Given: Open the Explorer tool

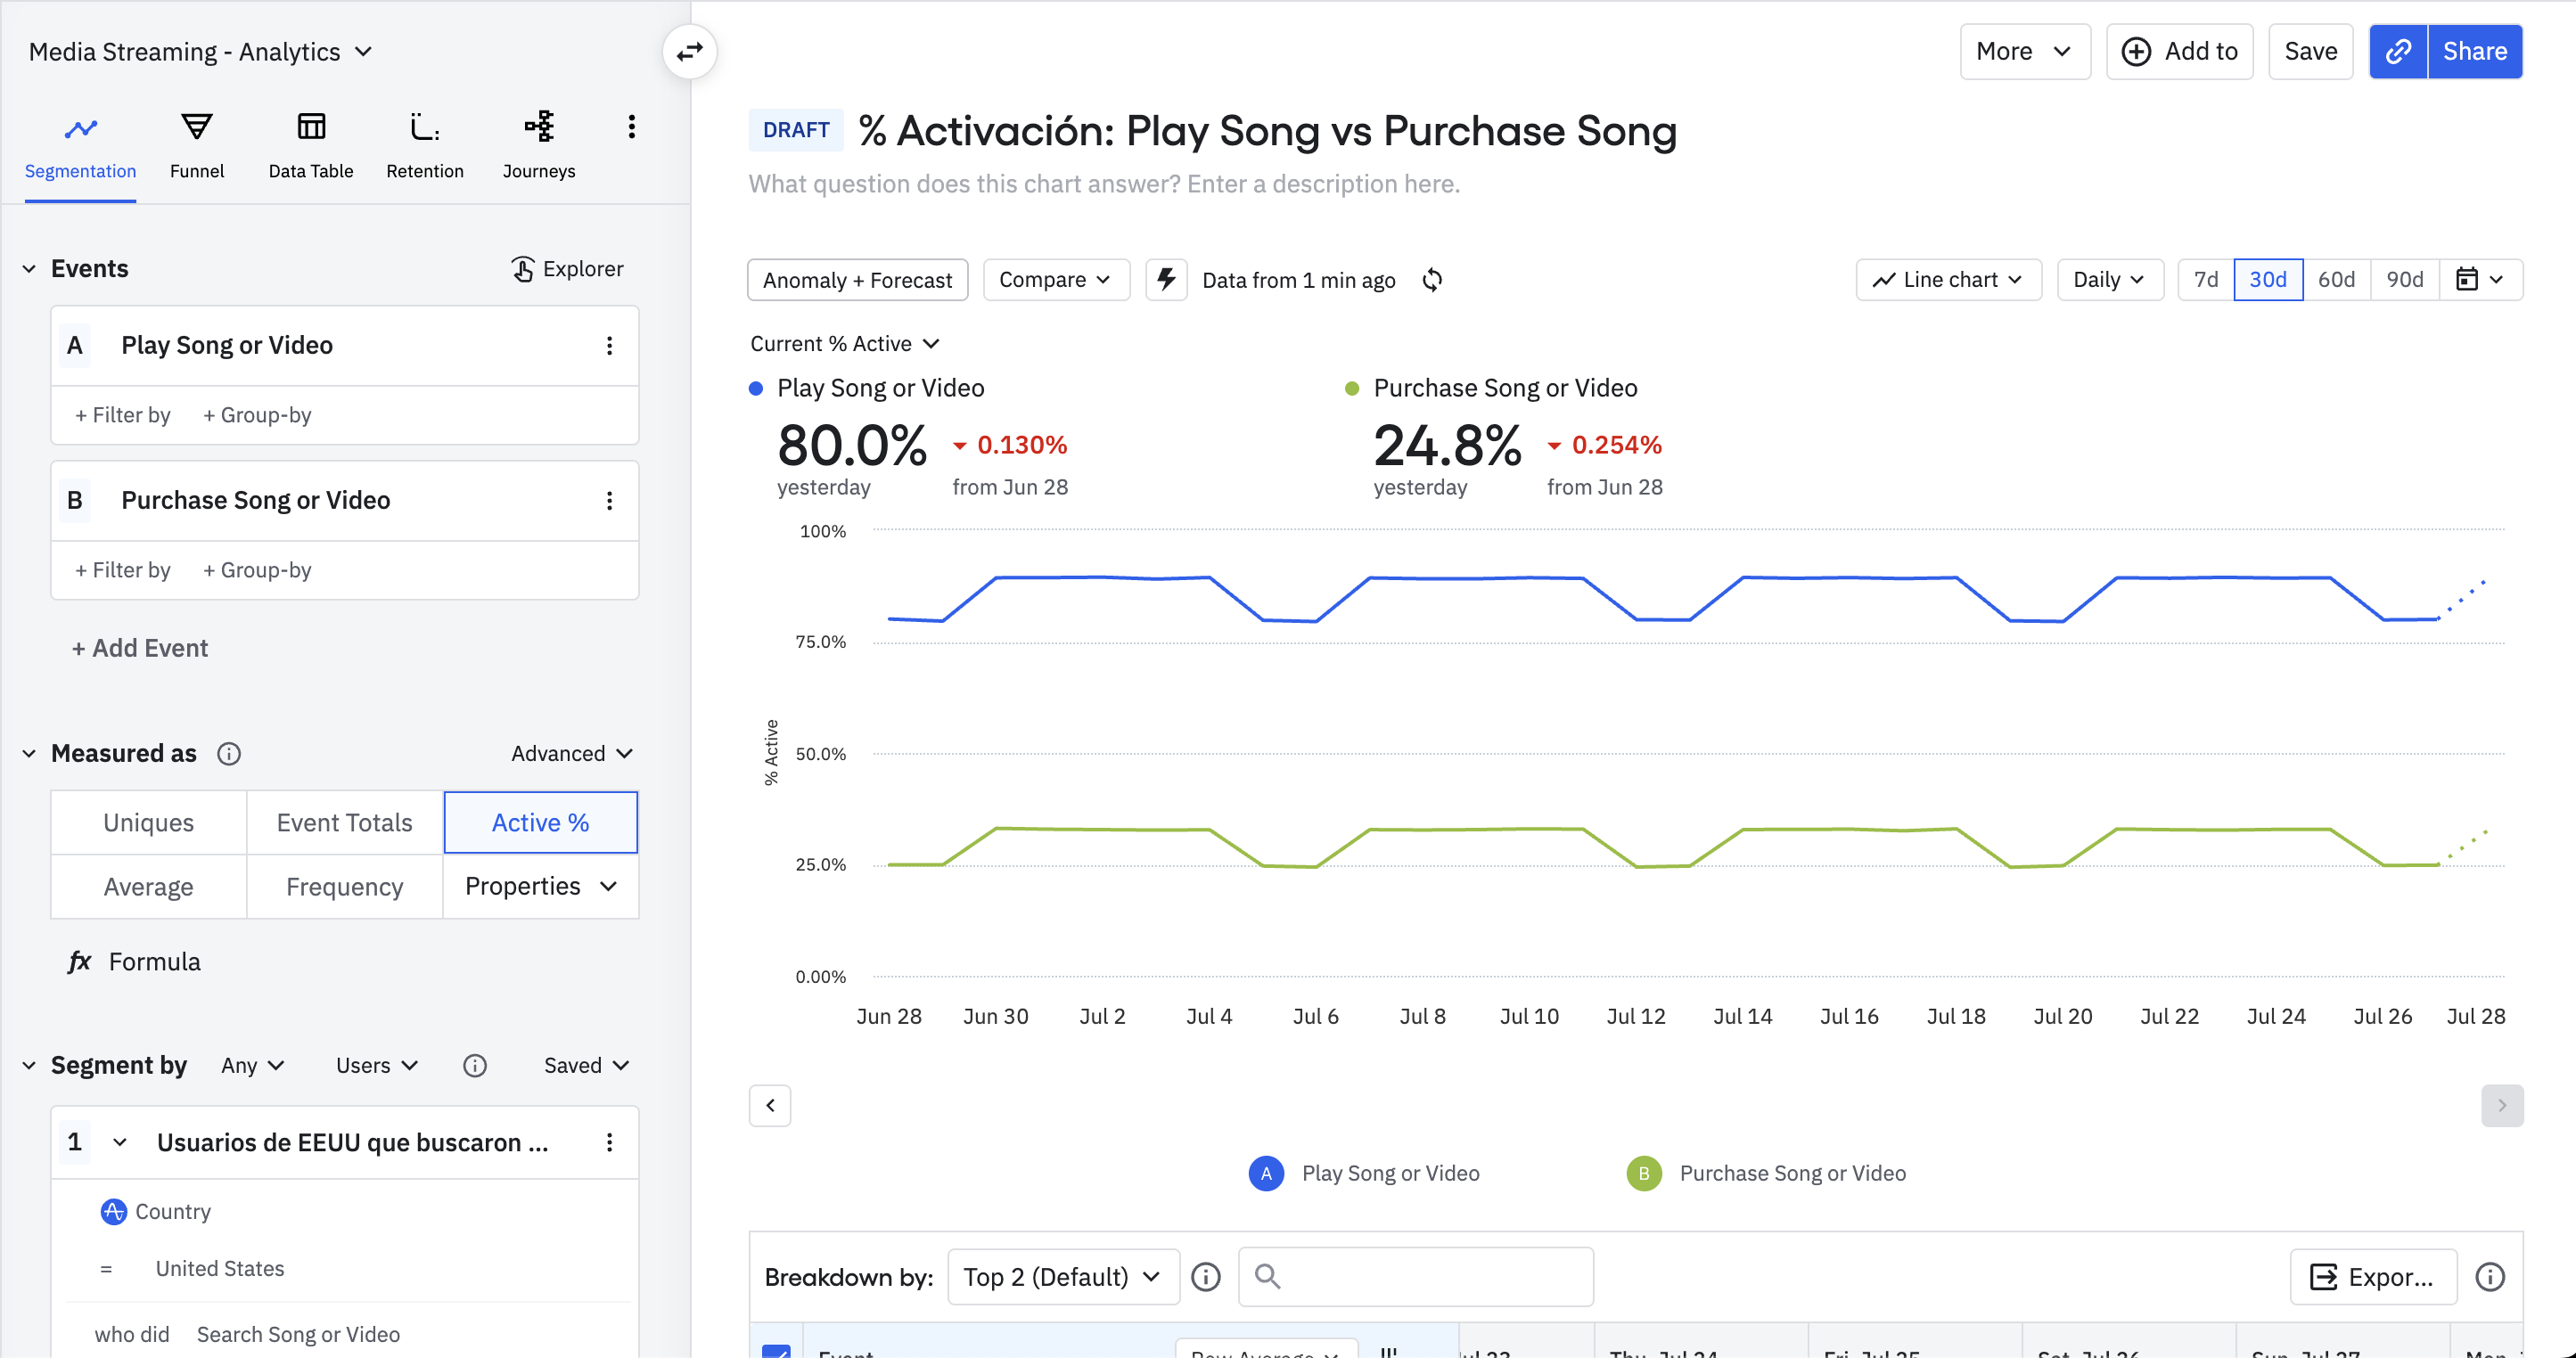Looking at the screenshot, I should coord(567,269).
